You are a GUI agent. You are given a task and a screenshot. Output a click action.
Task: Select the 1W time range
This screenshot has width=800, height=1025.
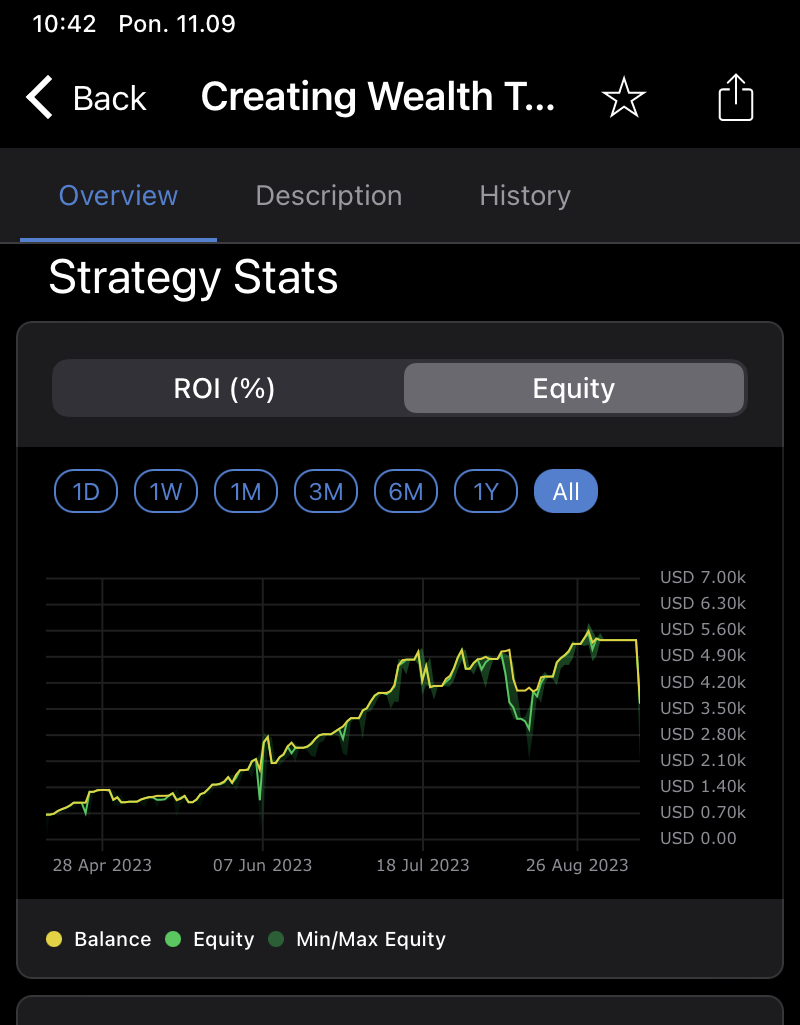click(x=166, y=491)
